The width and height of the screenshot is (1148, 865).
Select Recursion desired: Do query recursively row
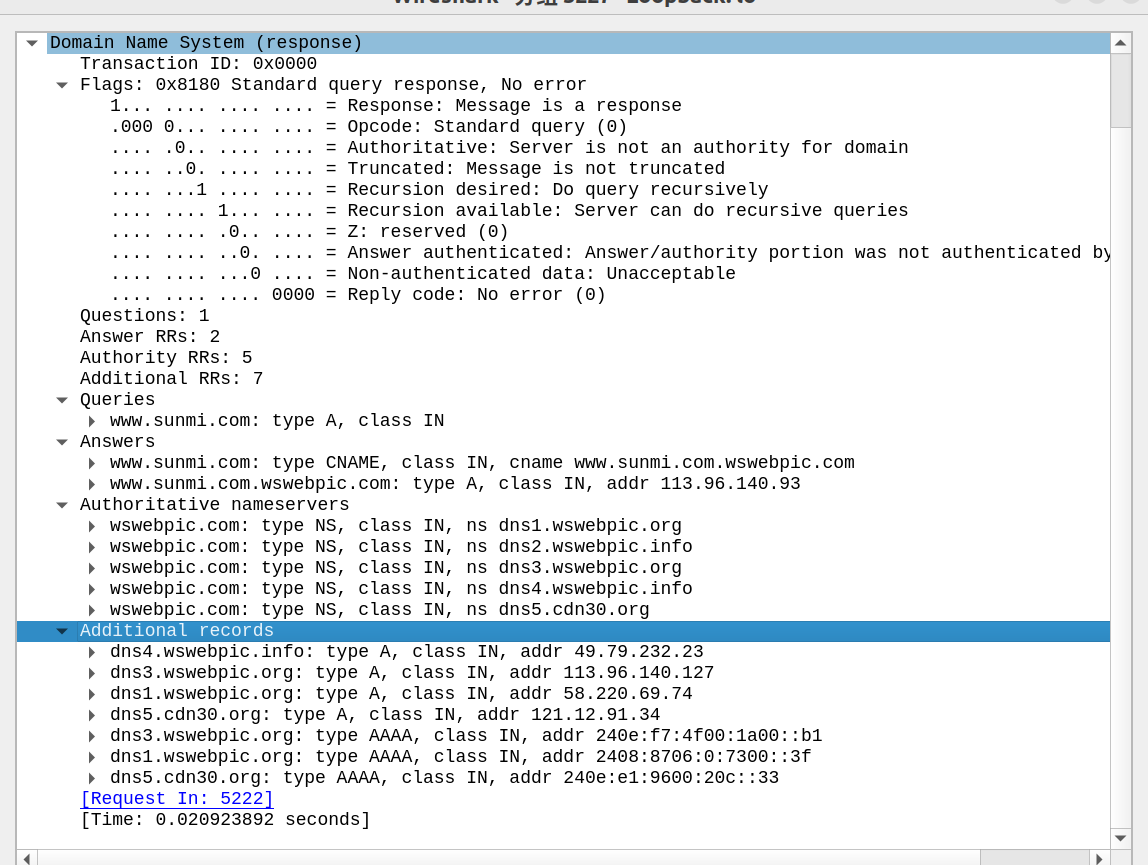point(563,190)
